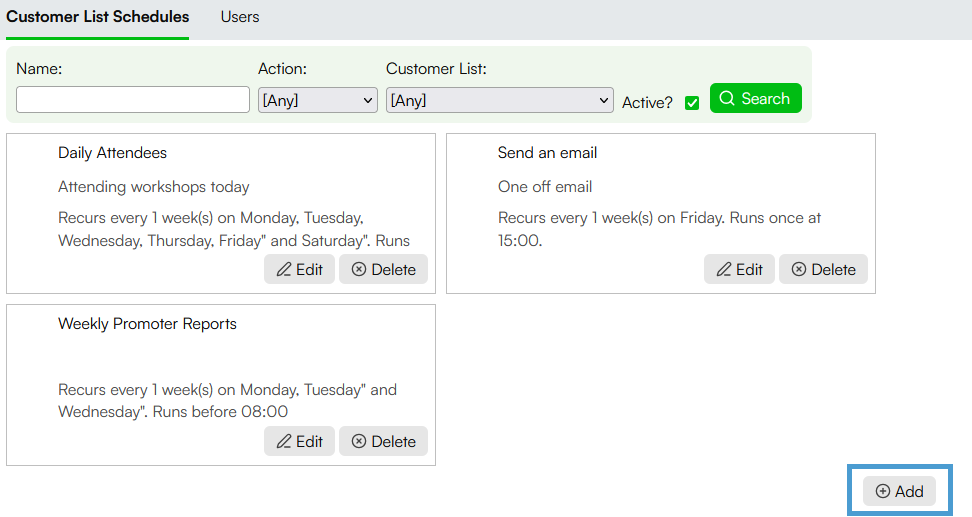Click the Customer List: label
This screenshot has width=972, height=517.
tap(436, 69)
